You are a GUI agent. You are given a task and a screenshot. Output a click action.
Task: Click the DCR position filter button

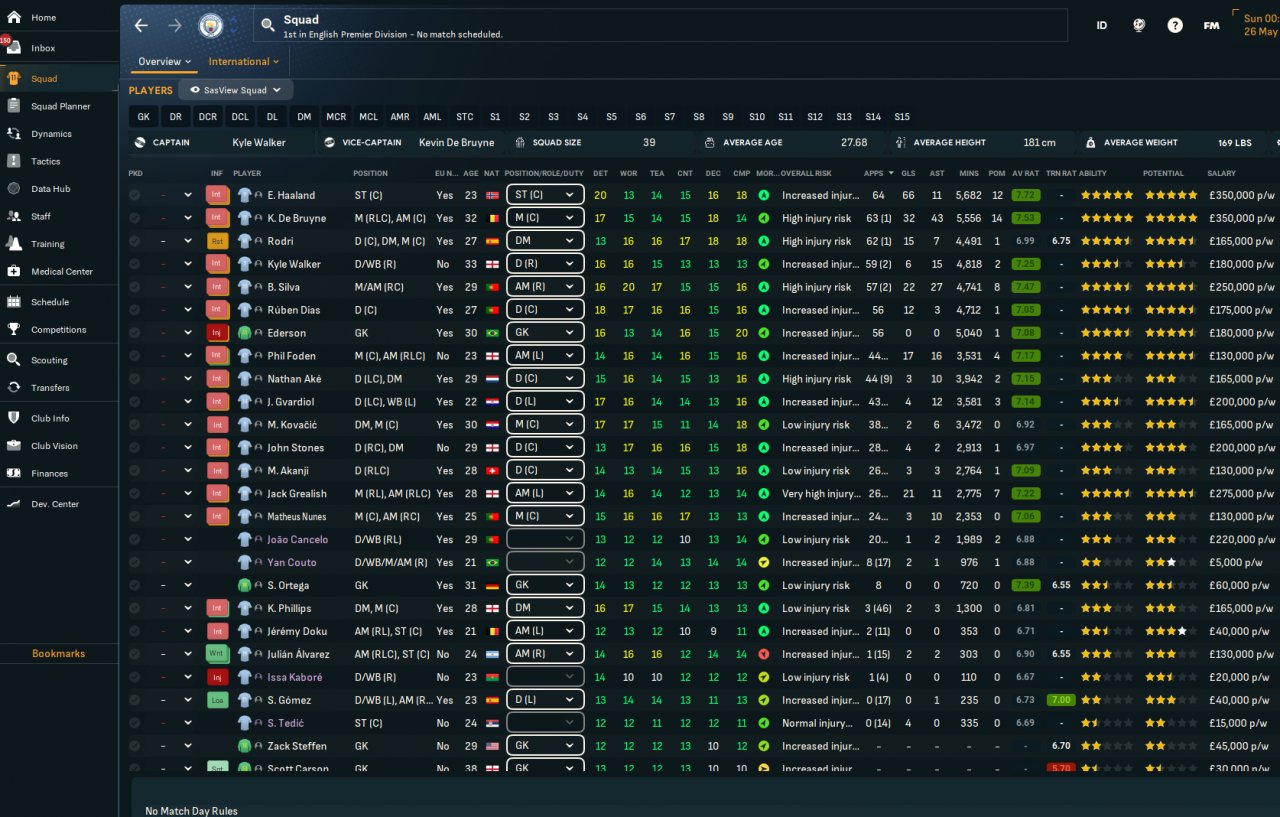click(x=208, y=117)
